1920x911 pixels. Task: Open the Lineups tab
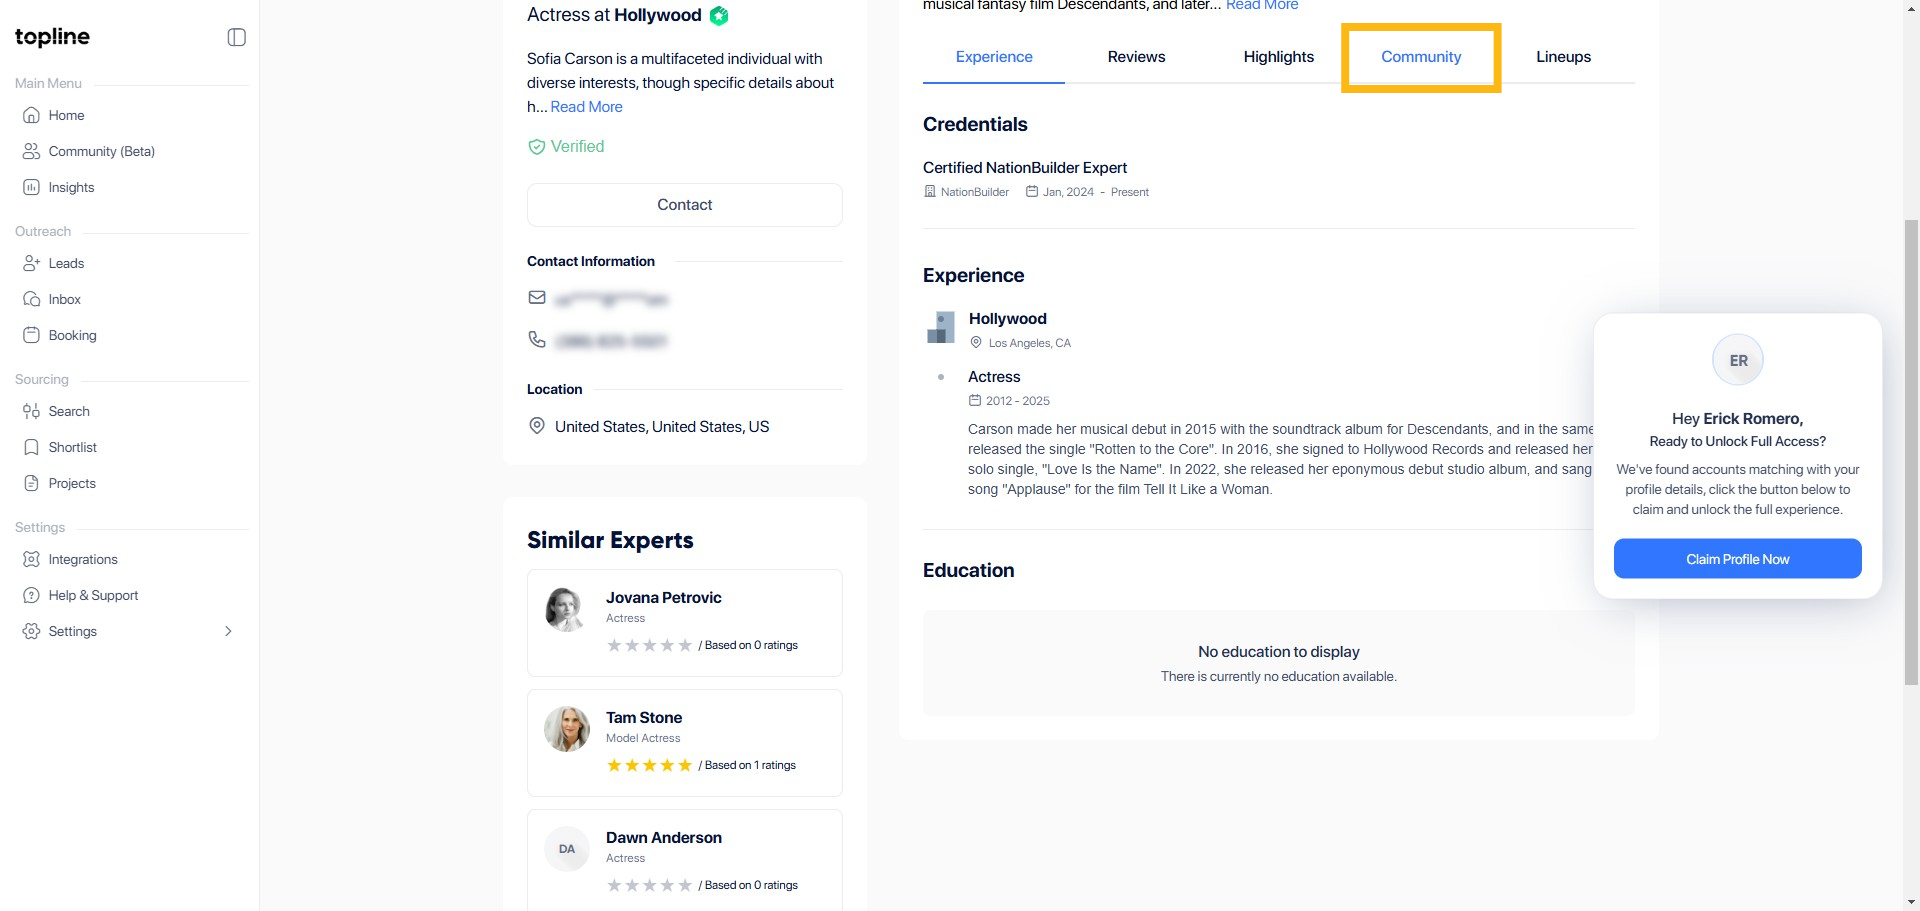[1563, 57]
